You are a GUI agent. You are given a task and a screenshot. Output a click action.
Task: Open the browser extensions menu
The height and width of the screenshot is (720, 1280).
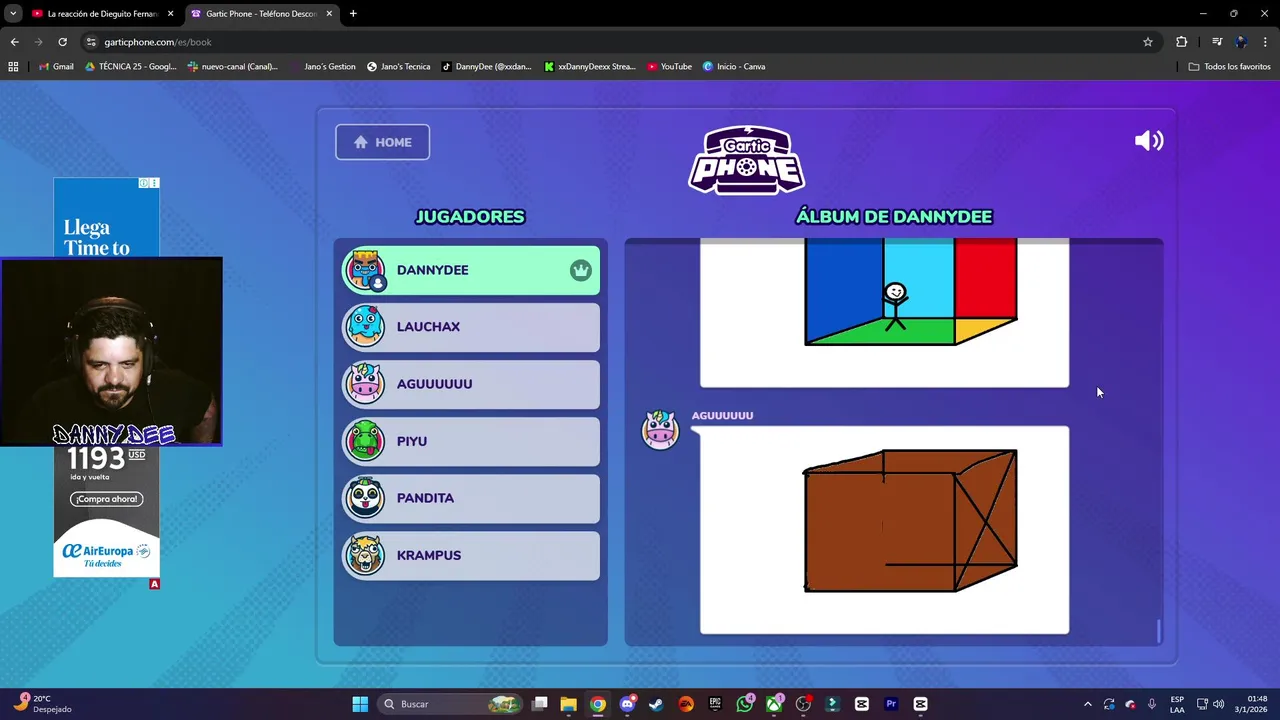[x=1182, y=42]
